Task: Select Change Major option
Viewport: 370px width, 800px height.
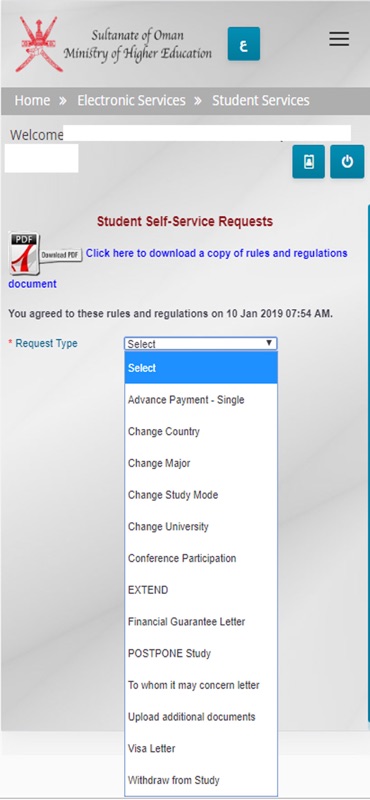Action: (x=201, y=463)
